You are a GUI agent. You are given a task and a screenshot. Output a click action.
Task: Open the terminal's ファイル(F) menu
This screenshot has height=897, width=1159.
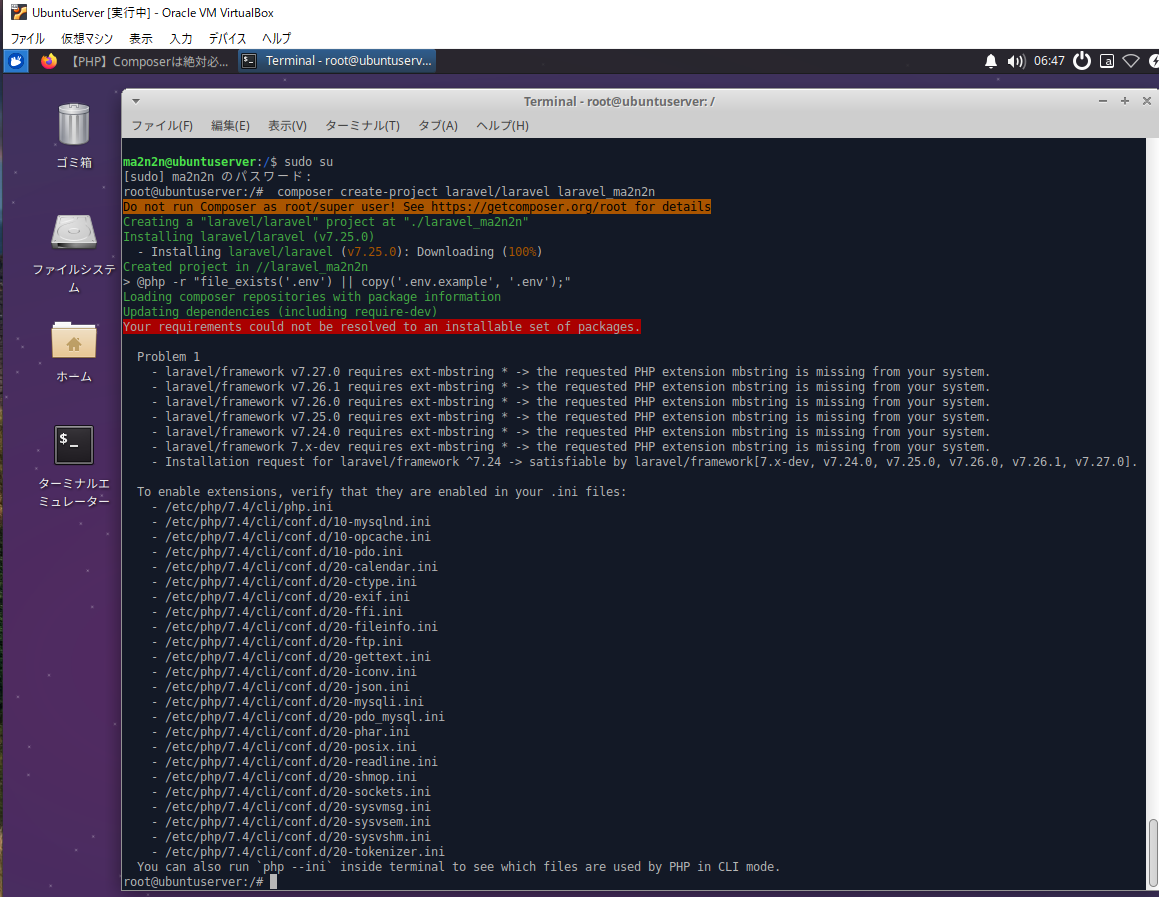click(162, 126)
